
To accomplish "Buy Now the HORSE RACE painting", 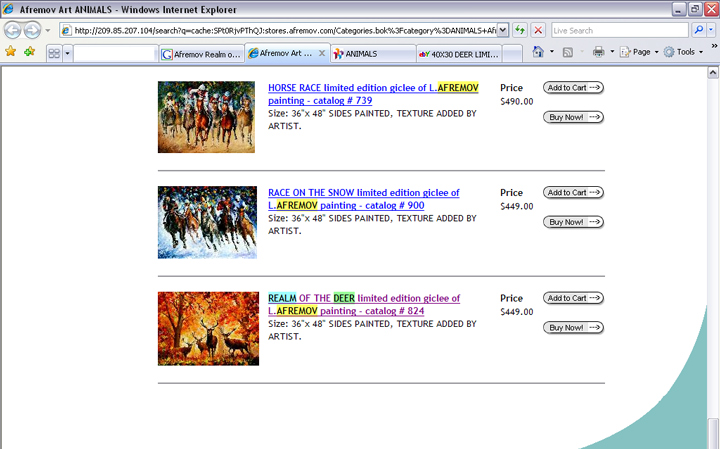I will tap(573, 117).
